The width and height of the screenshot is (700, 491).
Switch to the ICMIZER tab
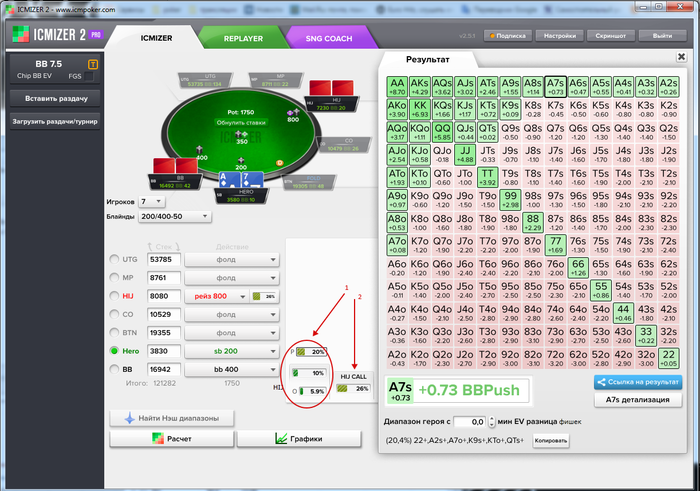coord(156,38)
